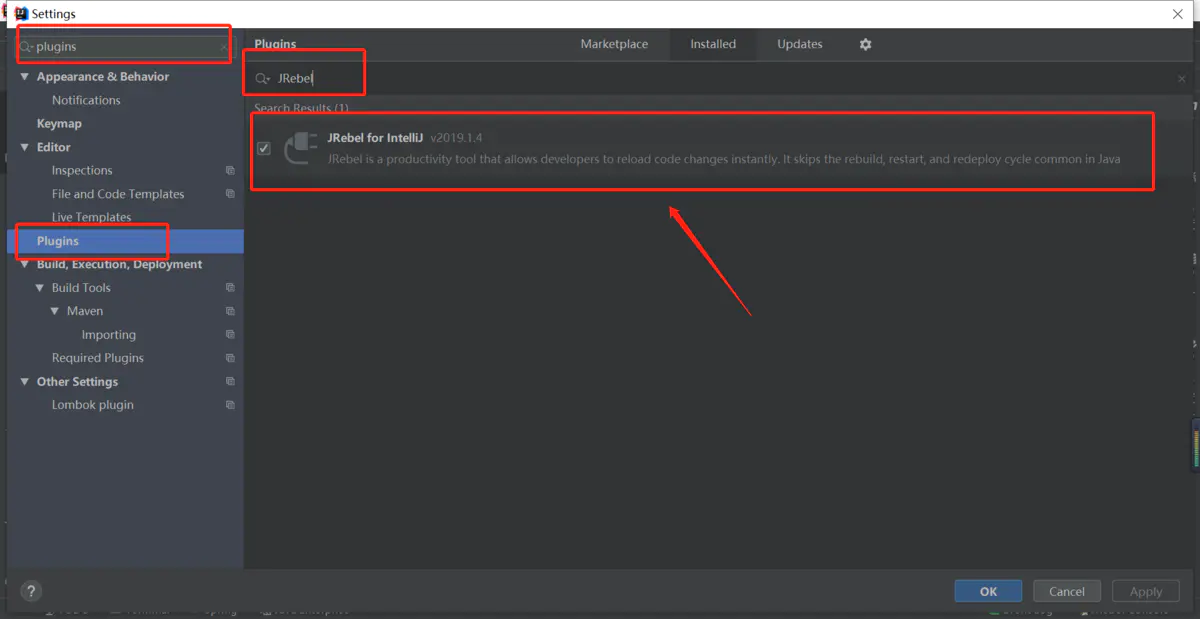Select Build, Execution, Deployment heading
The image size is (1200, 619).
[120, 264]
